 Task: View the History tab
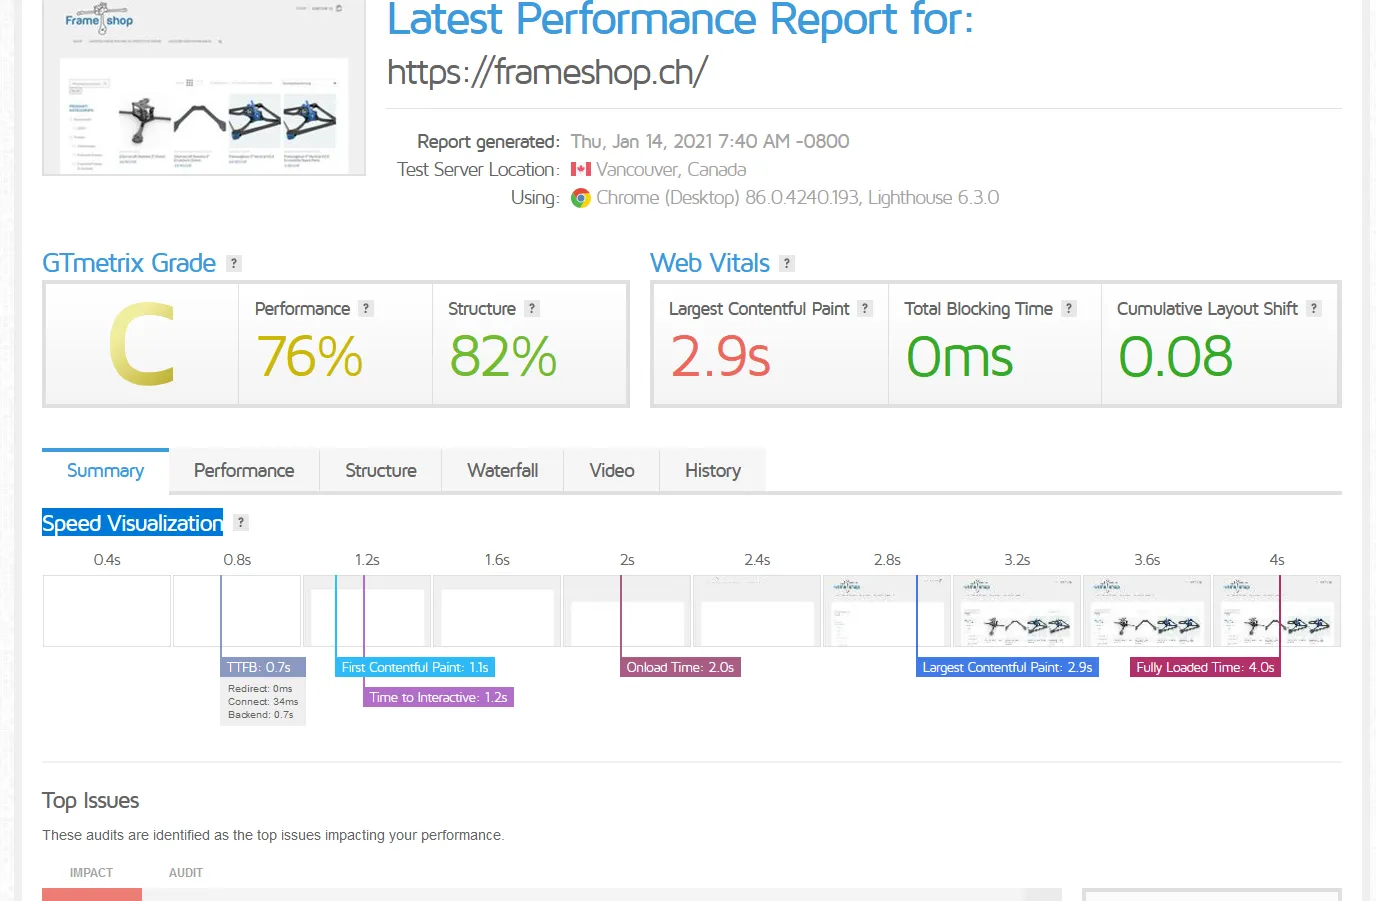click(x=713, y=471)
